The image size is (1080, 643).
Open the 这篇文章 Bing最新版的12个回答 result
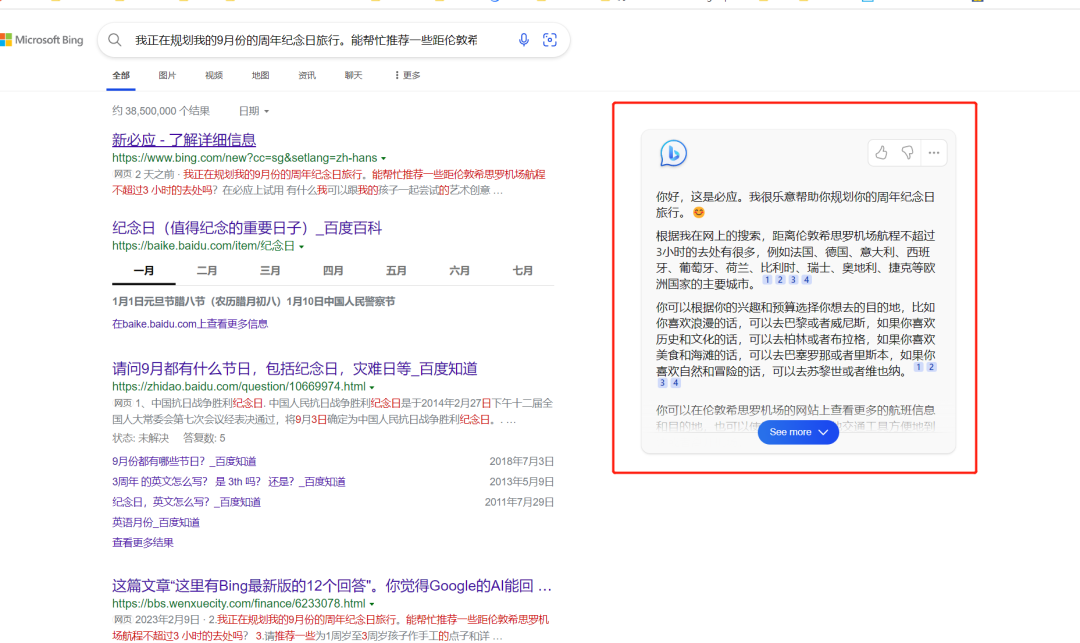[x=332, y=586]
